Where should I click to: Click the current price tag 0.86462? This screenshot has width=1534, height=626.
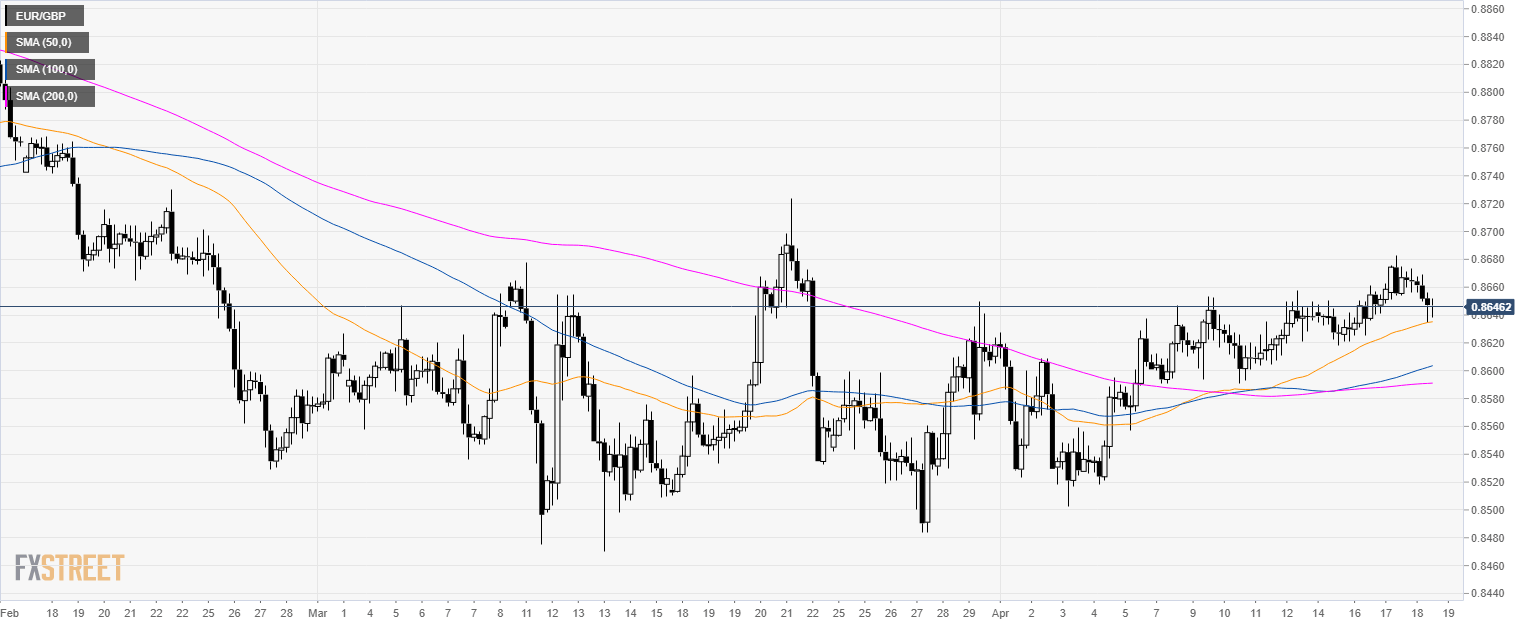pos(1489,307)
